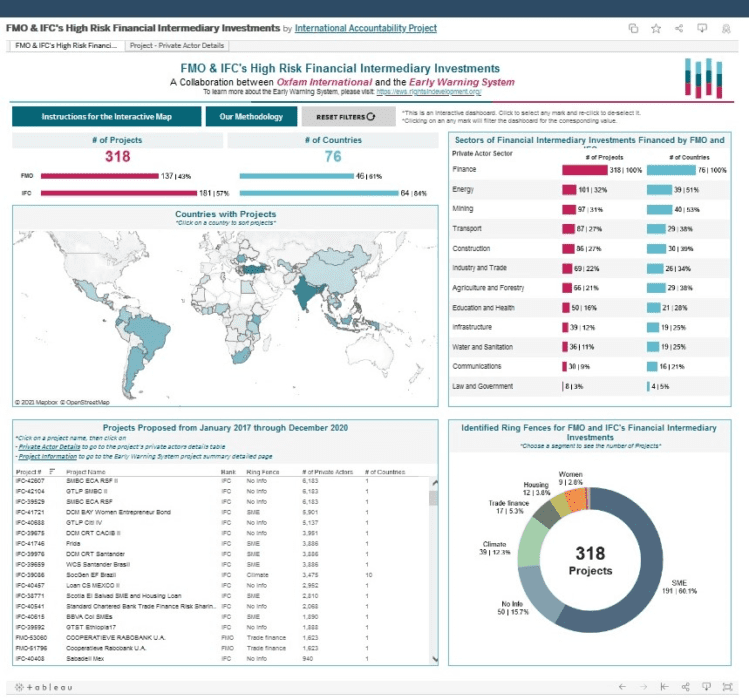This screenshot has height=700, width=749.
Task: Select project 'DCM BAY Women Entrepreneur Bond'
Action: coord(118,512)
